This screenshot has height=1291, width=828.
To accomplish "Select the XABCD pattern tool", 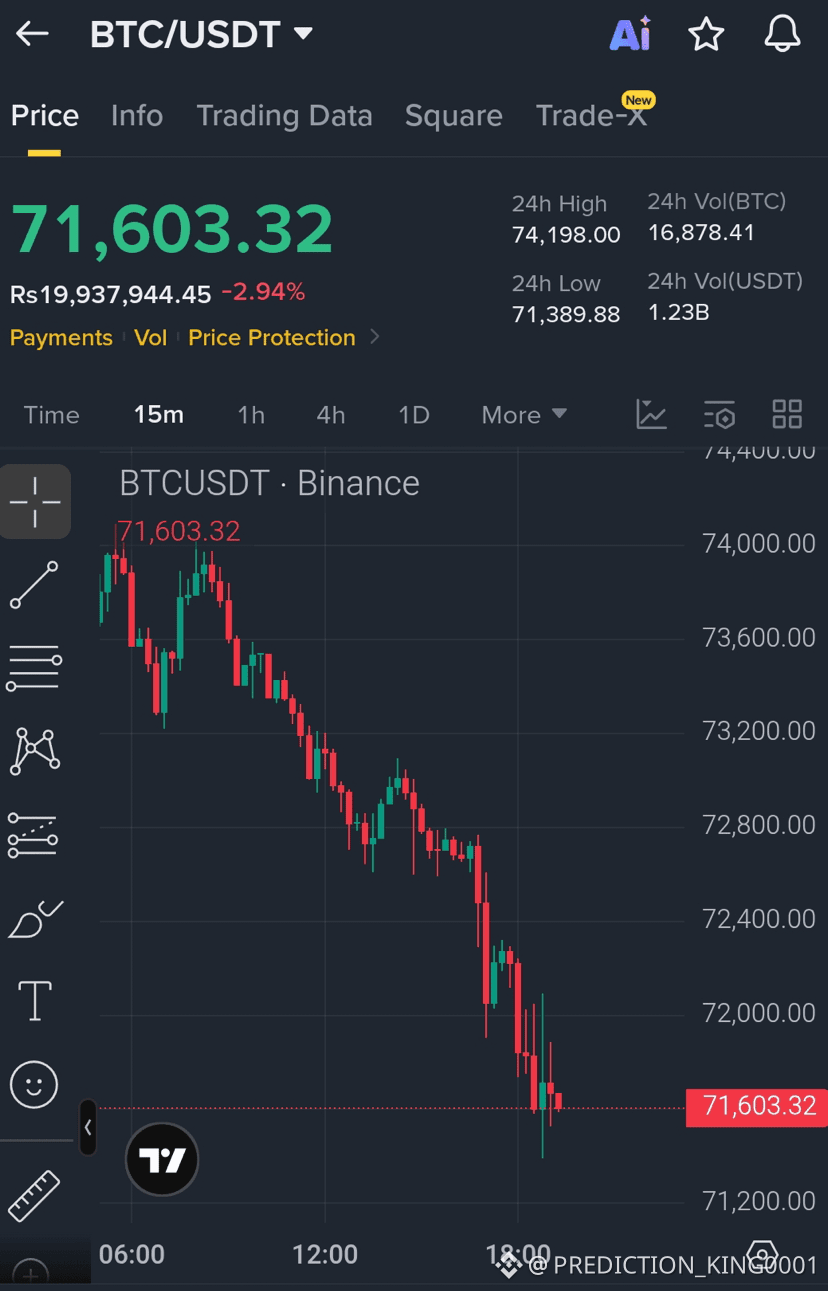I will pyautogui.click(x=35, y=751).
